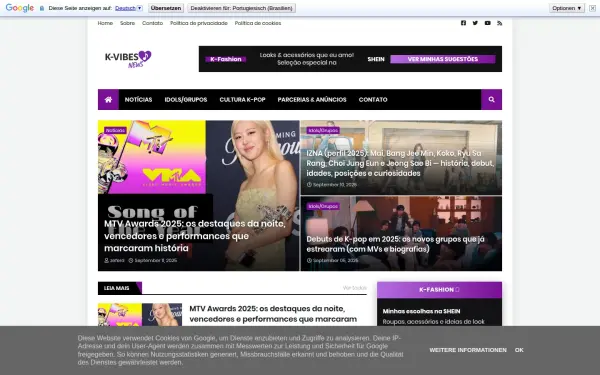Open the Deutsch language dropdown

coord(129,8)
